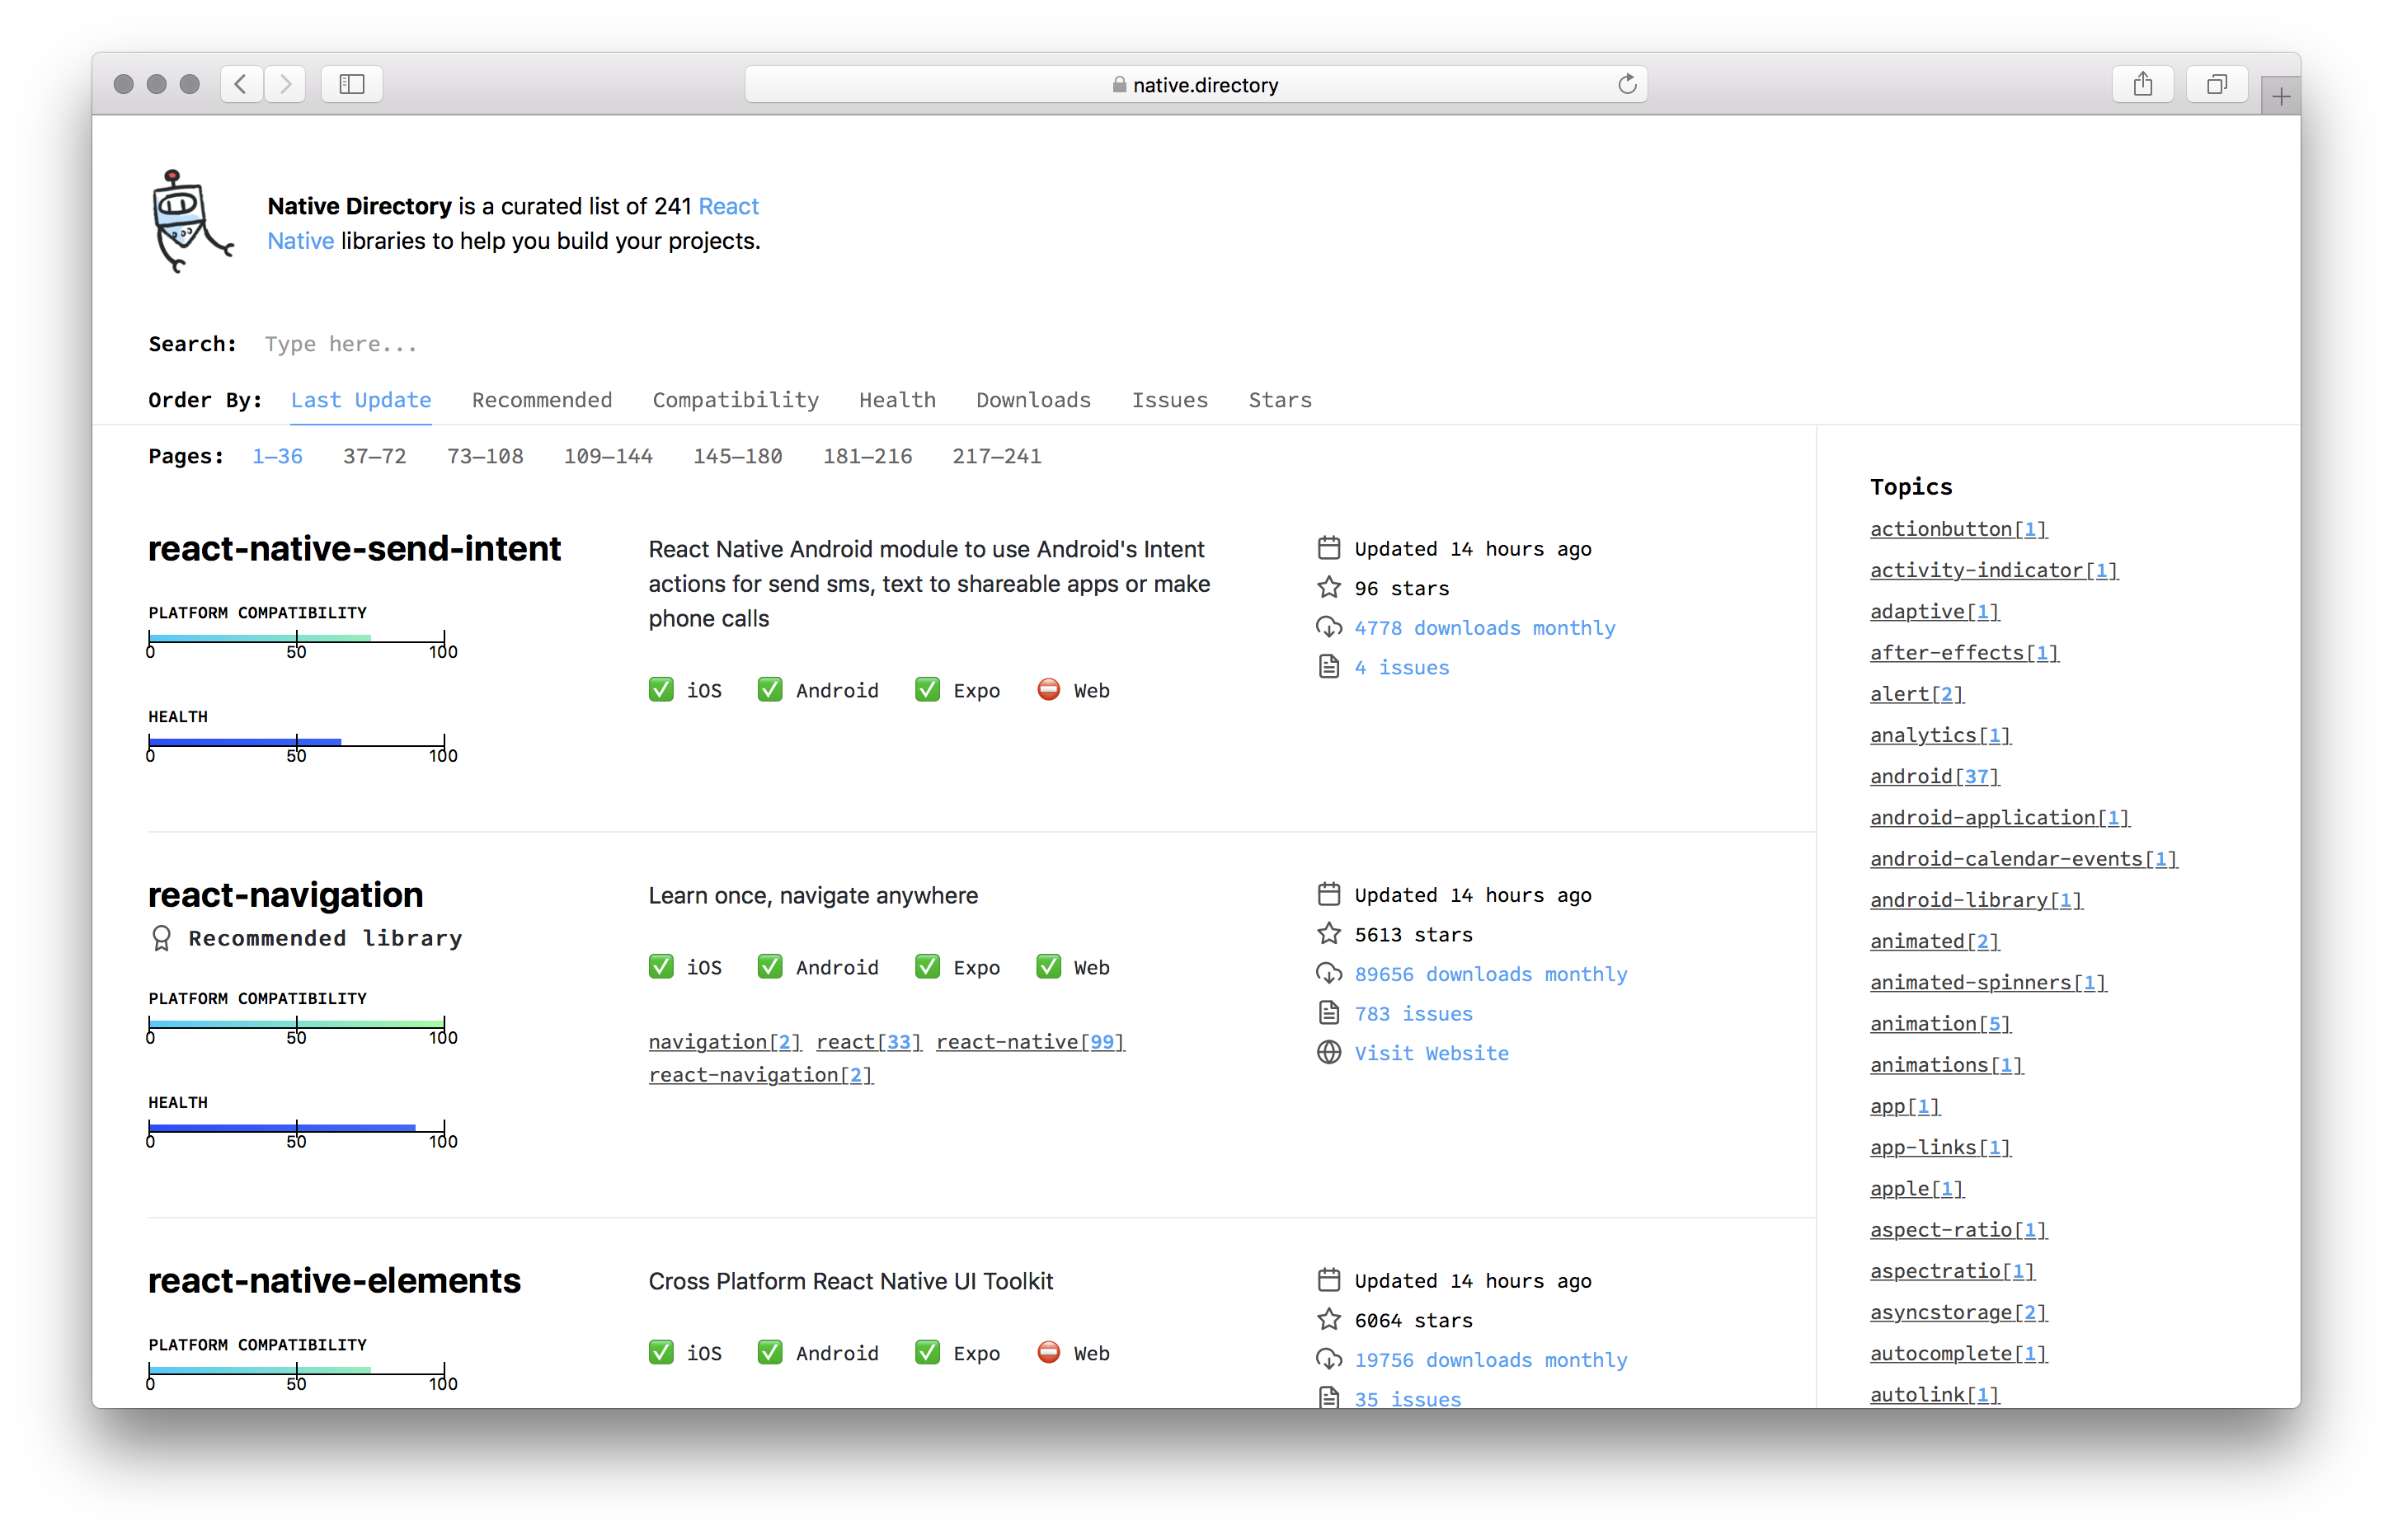The image size is (2393, 1540).
Task: Open the 783 issues link
Action: point(1413,1014)
